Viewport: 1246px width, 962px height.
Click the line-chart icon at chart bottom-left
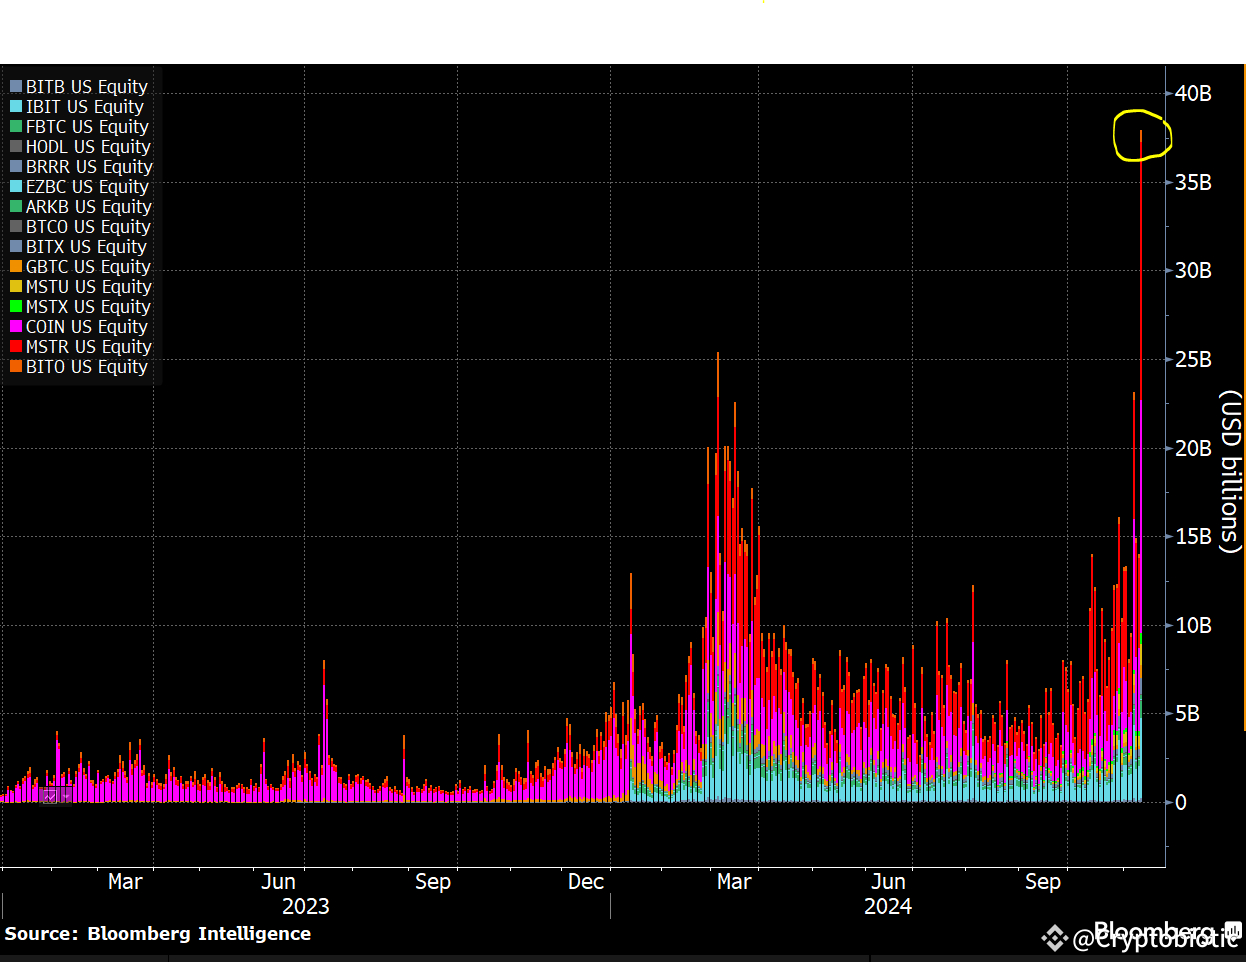click(x=50, y=796)
